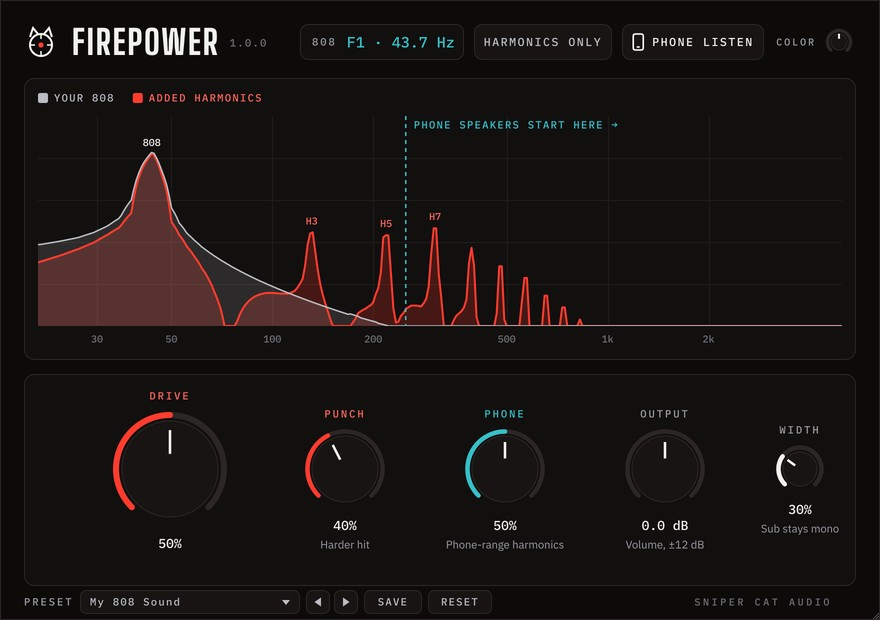
Task: Click the Harder hit caption
Action: point(345,545)
